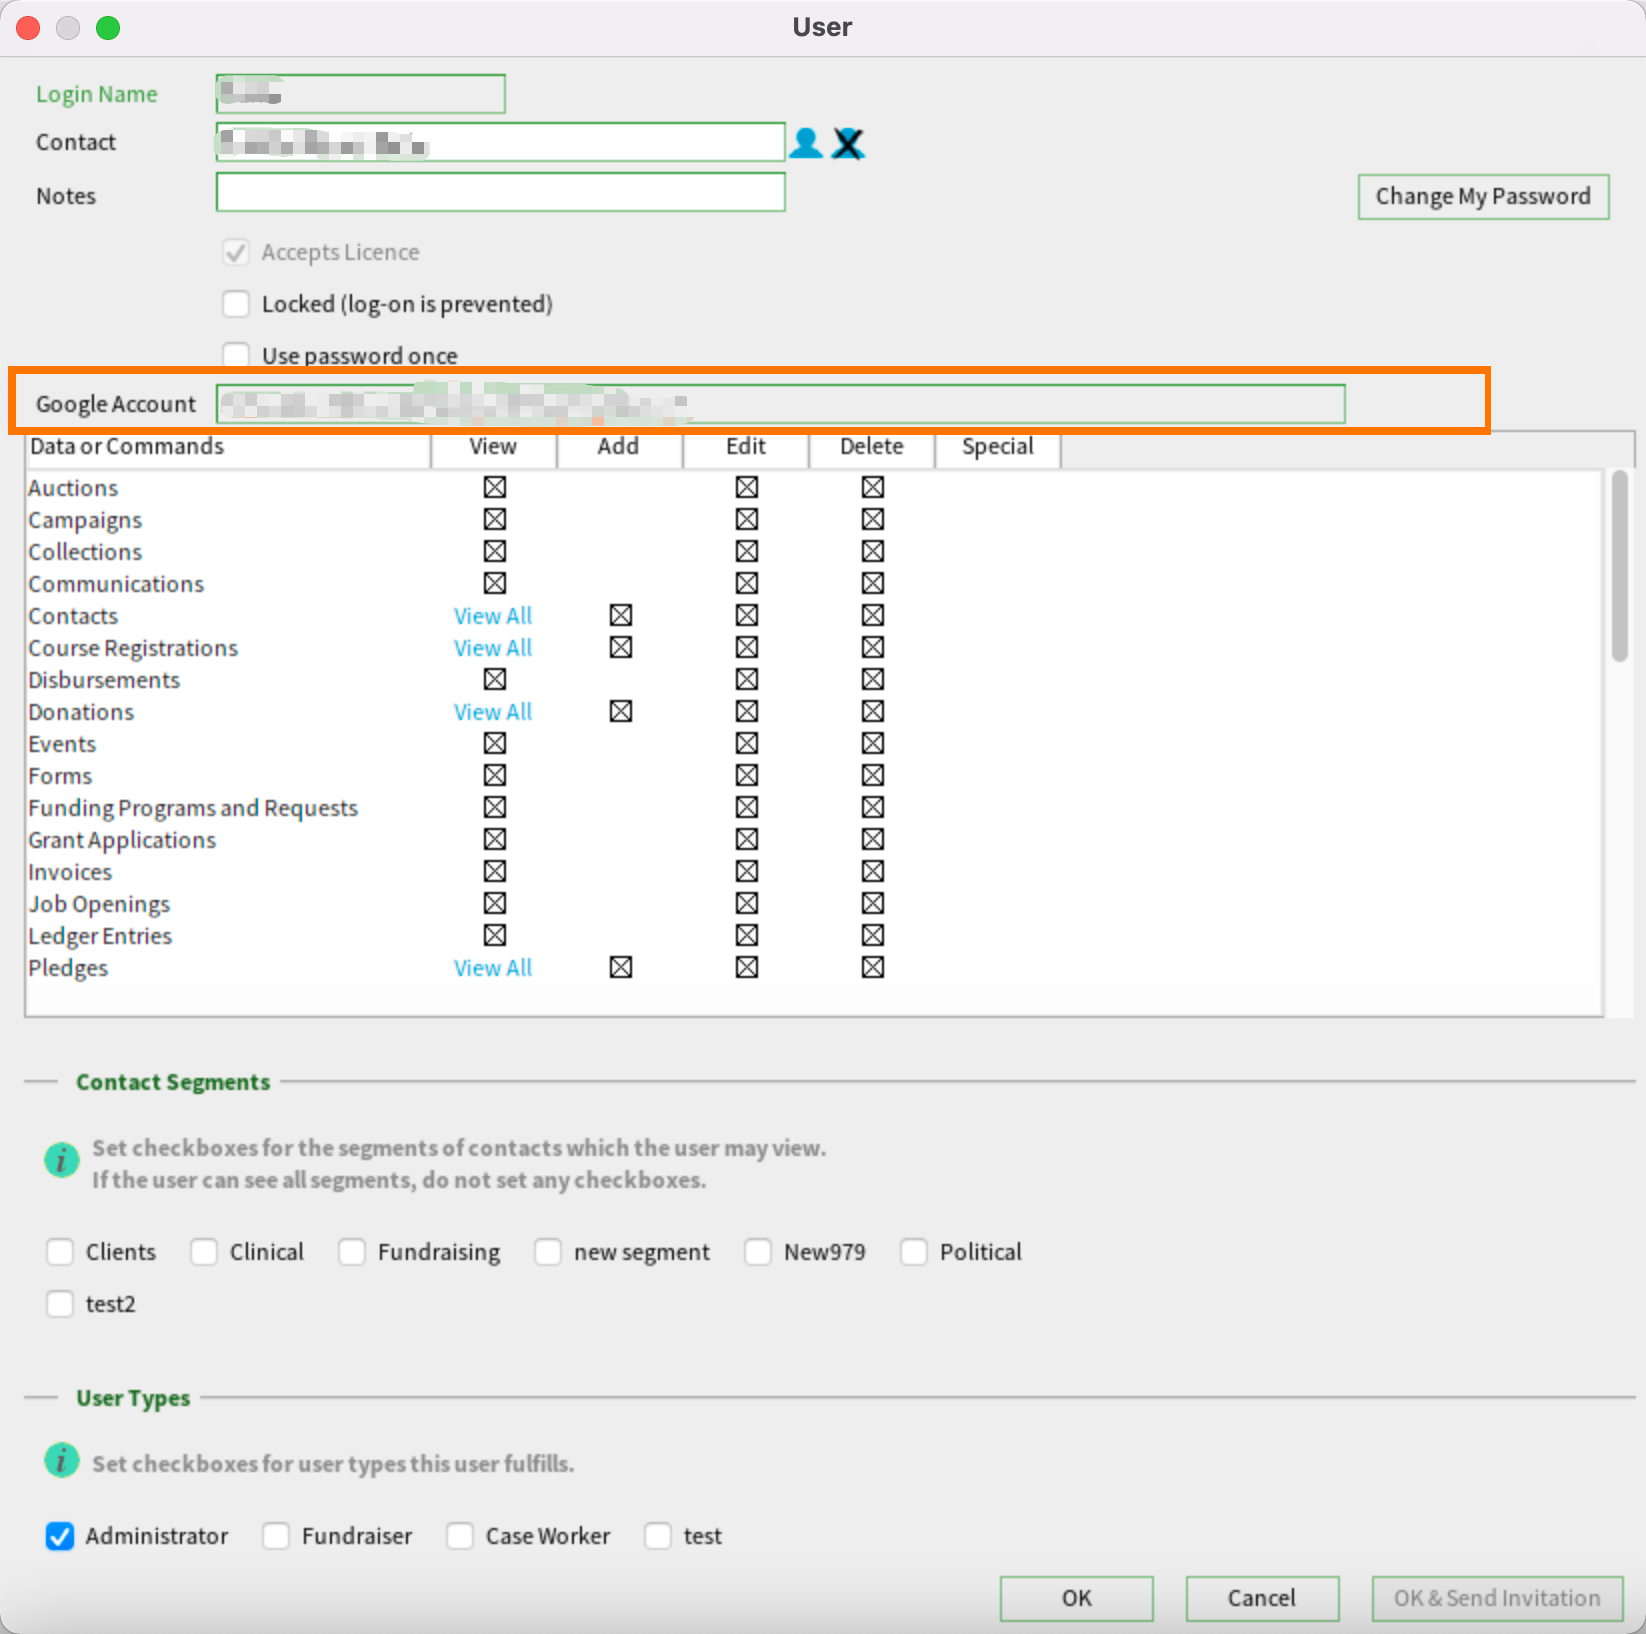Enable the Political contact segment

(914, 1251)
